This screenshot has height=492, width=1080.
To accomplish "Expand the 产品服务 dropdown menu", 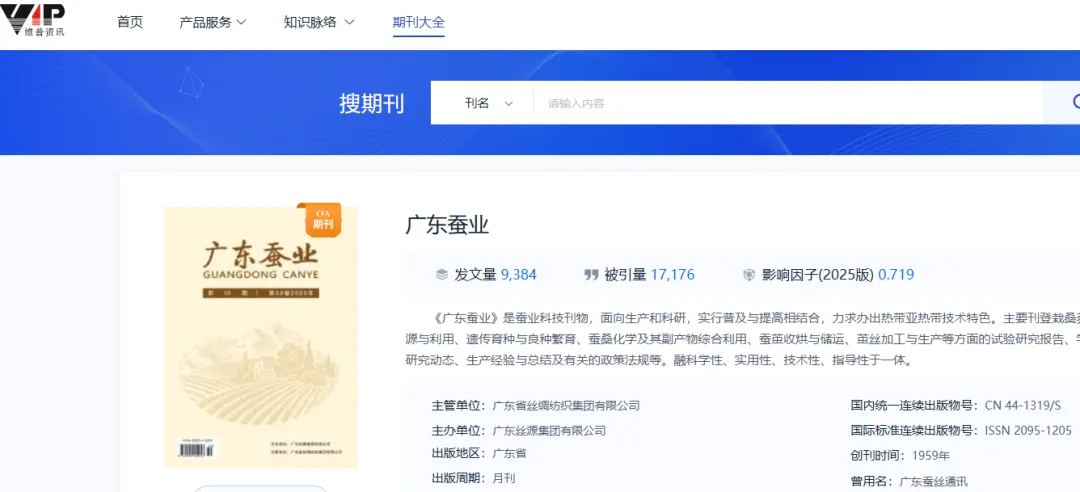I will coord(213,22).
